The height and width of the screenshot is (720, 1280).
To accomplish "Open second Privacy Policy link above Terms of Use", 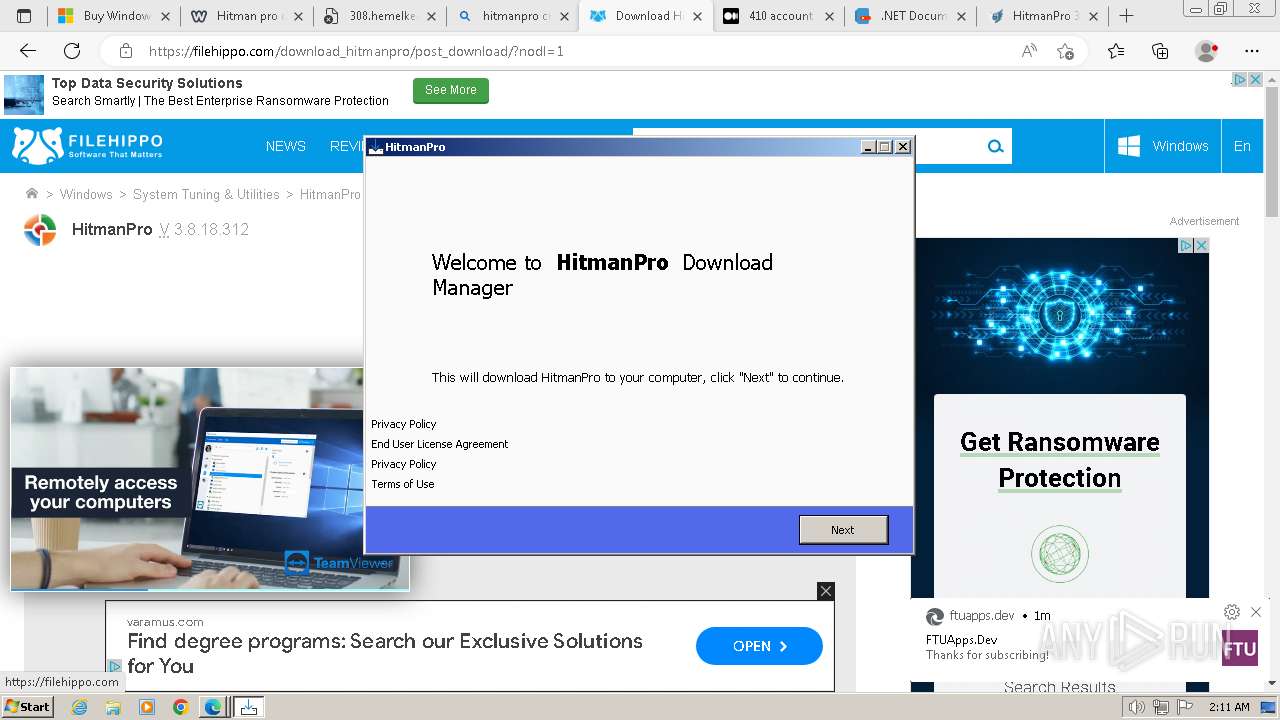I will (x=403, y=464).
